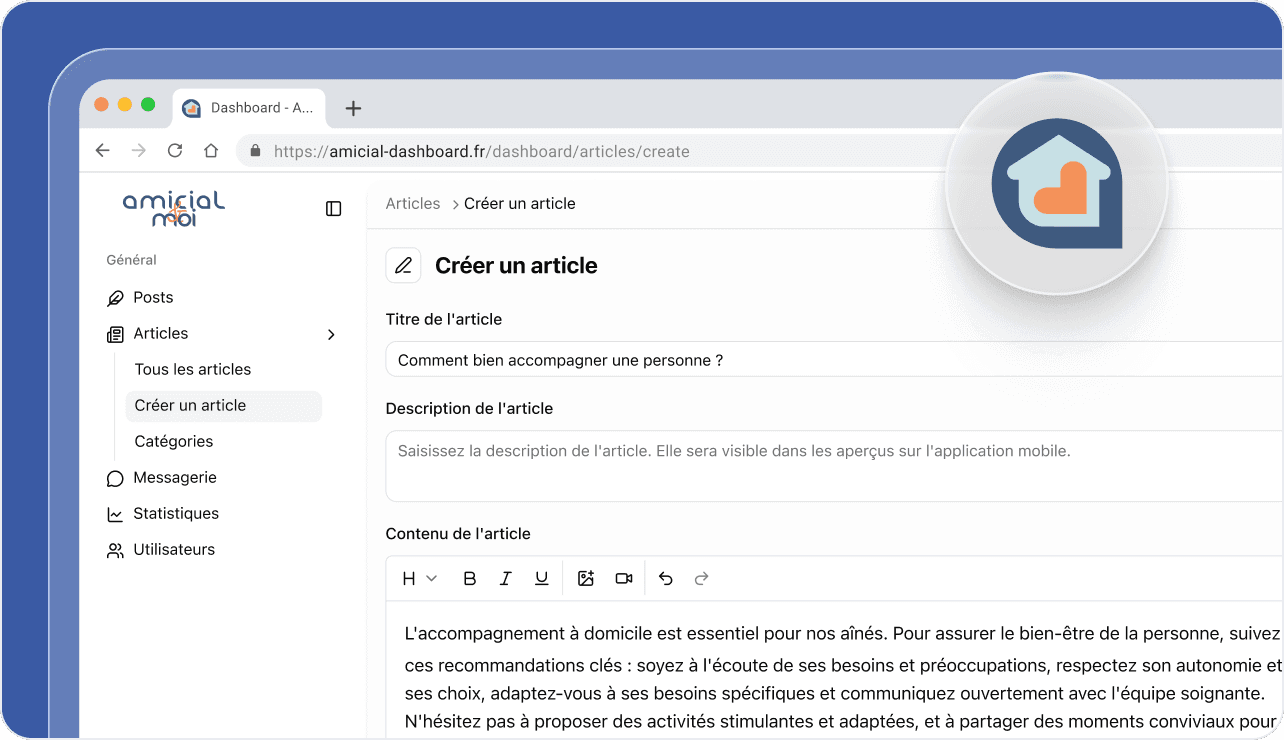Image resolution: width=1284 pixels, height=740 pixels.
Task: Click the yellow macOS minimize button
Action: point(125,104)
